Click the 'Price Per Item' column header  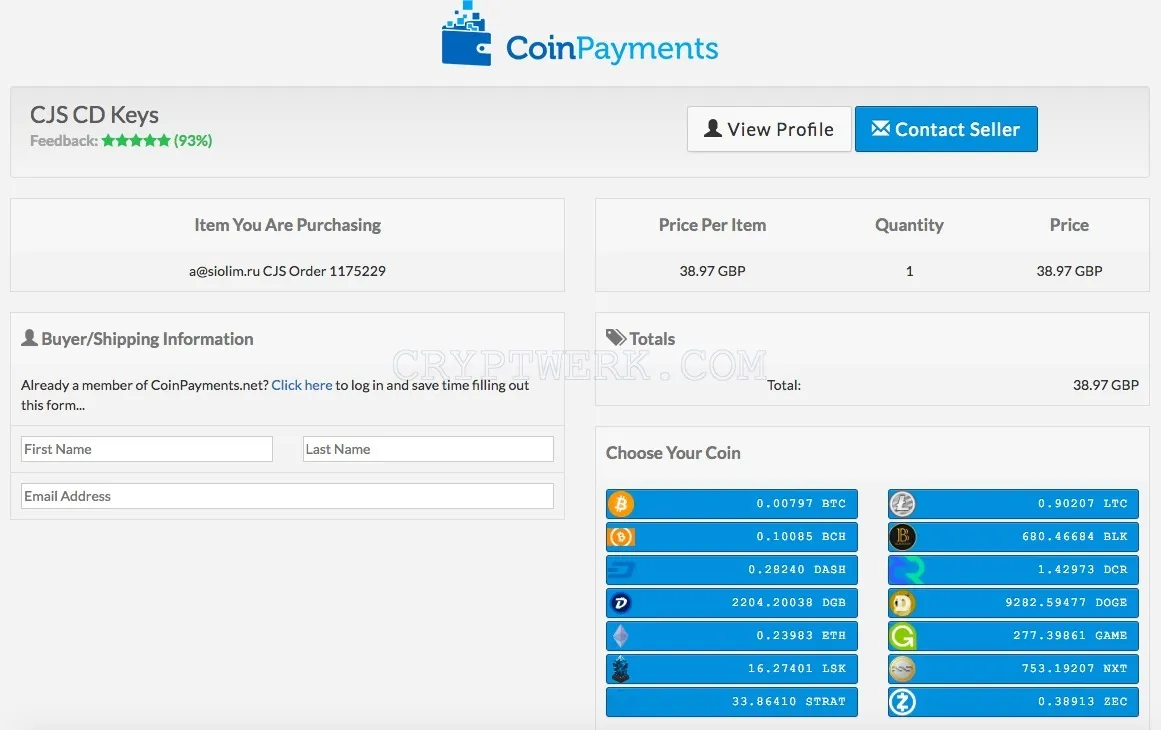coord(712,225)
